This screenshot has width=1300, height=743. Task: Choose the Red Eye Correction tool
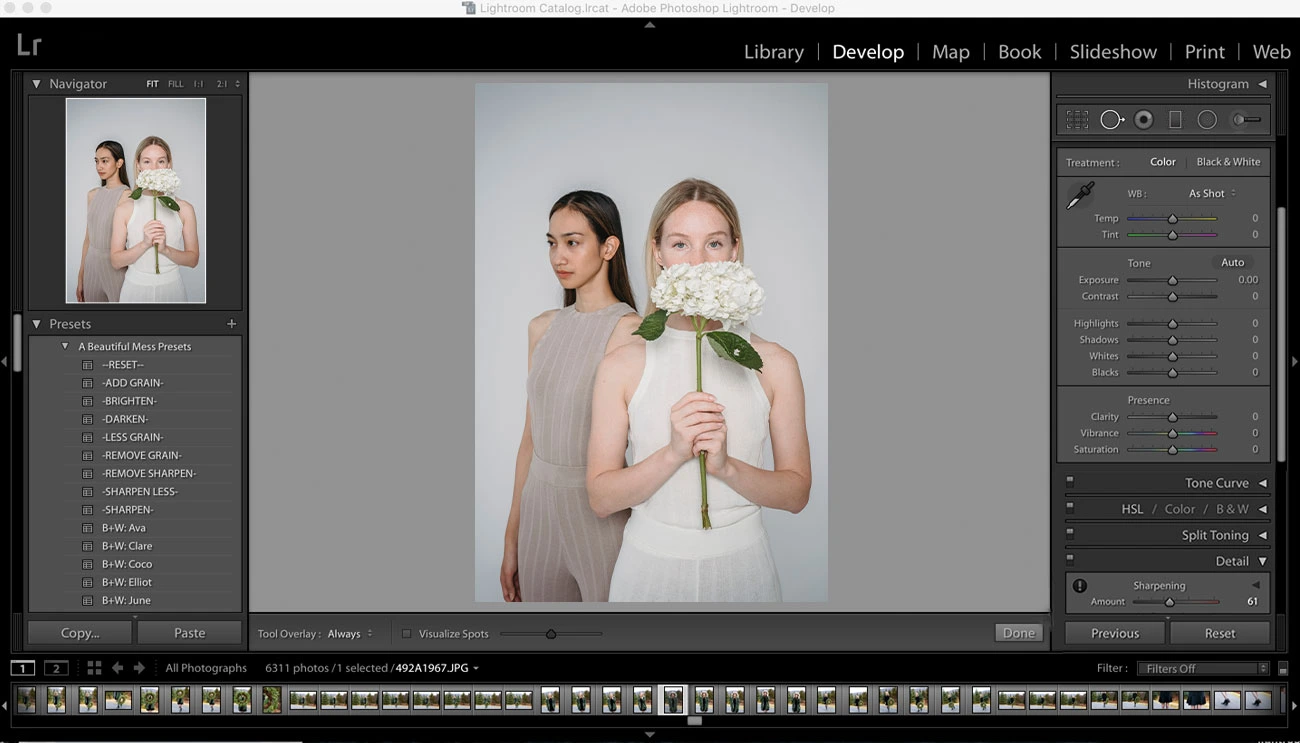click(1144, 120)
